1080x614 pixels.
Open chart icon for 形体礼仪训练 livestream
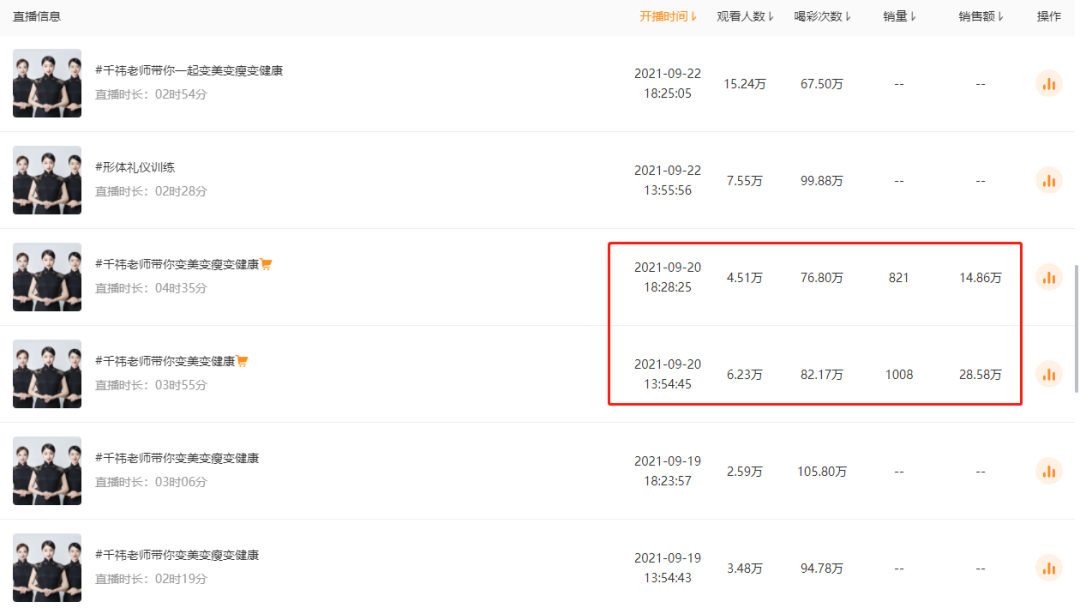[x=1049, y=181]
